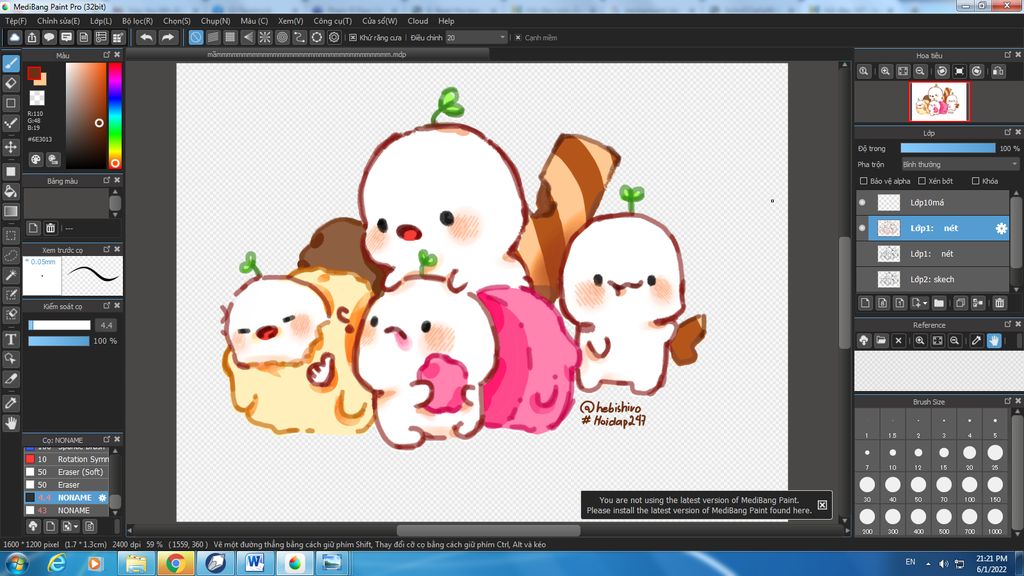
Task: Click the rainbow hue slider bar
Action: [x=115, y=116]
